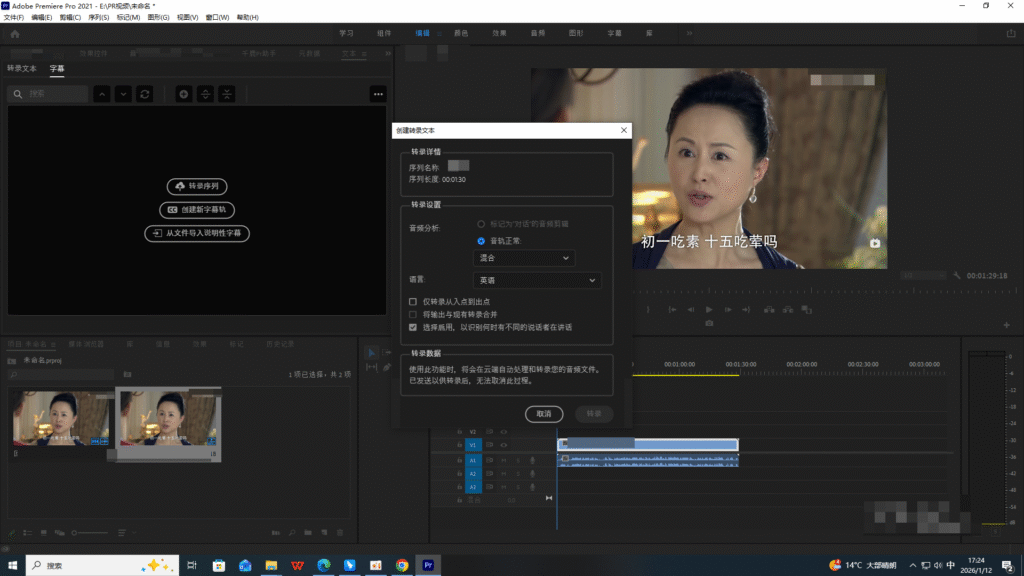Click the split caption segment icon

[205, 94]
